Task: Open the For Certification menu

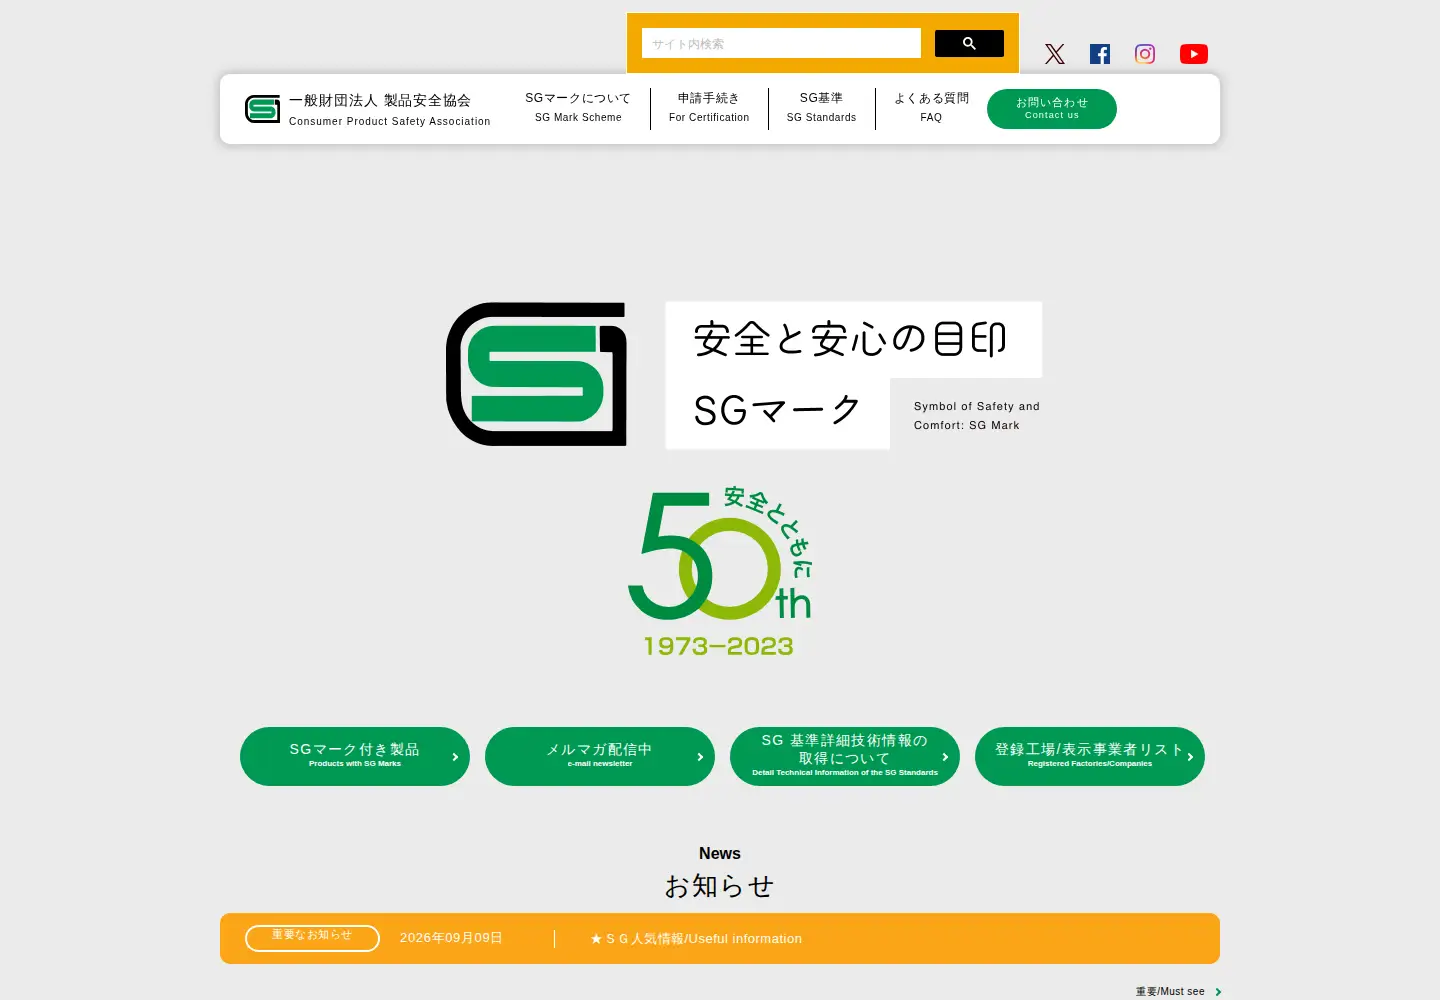Action: point(709,108)
